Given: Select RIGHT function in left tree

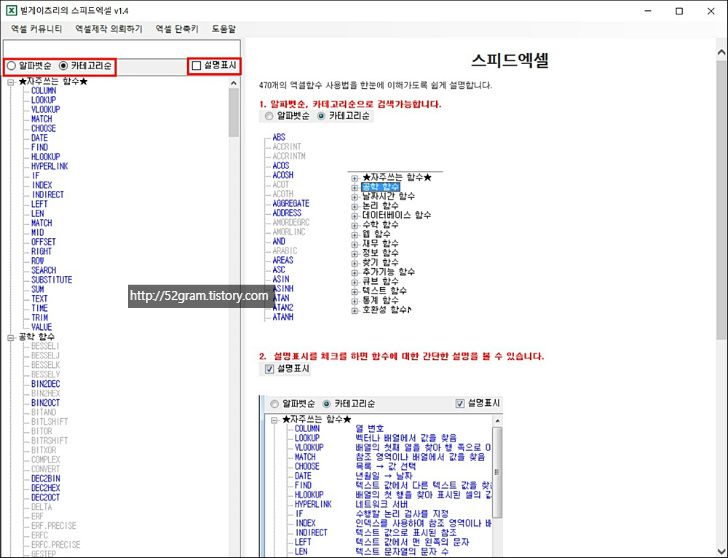Looking at the screenshot, I should 41,252.
